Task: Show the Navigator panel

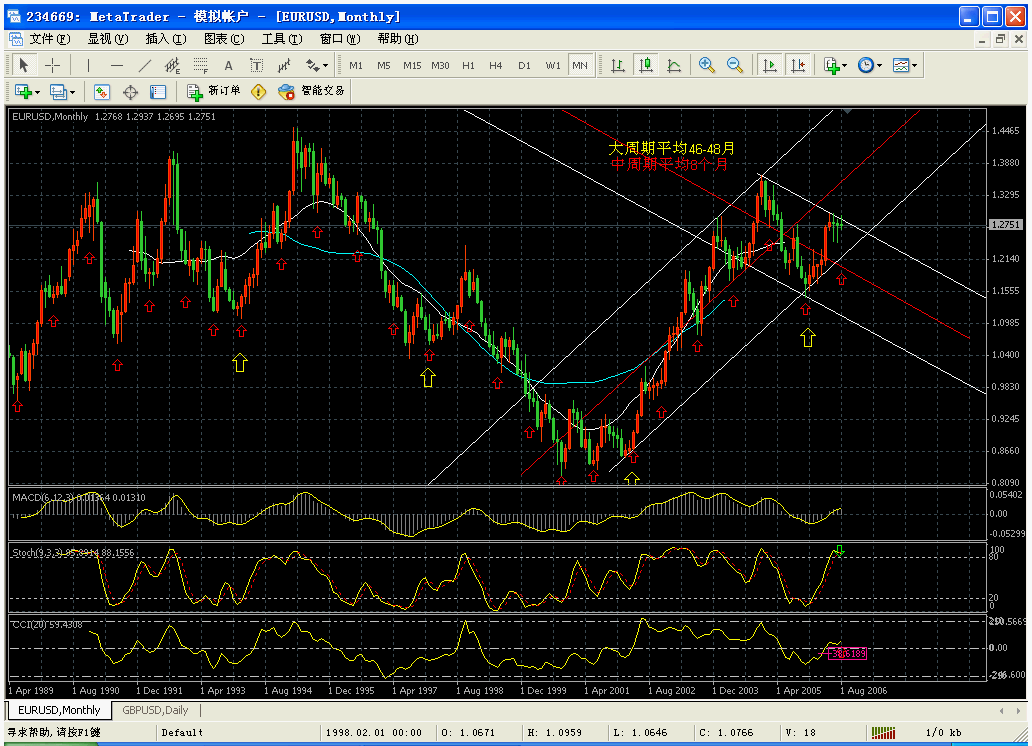Action: (158, 92)
